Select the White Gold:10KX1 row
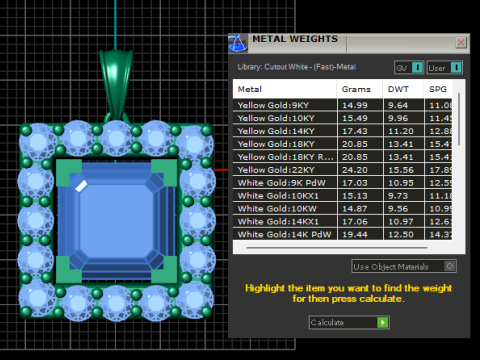Screen dimensions: 480x360 click(x=342, y=196)
